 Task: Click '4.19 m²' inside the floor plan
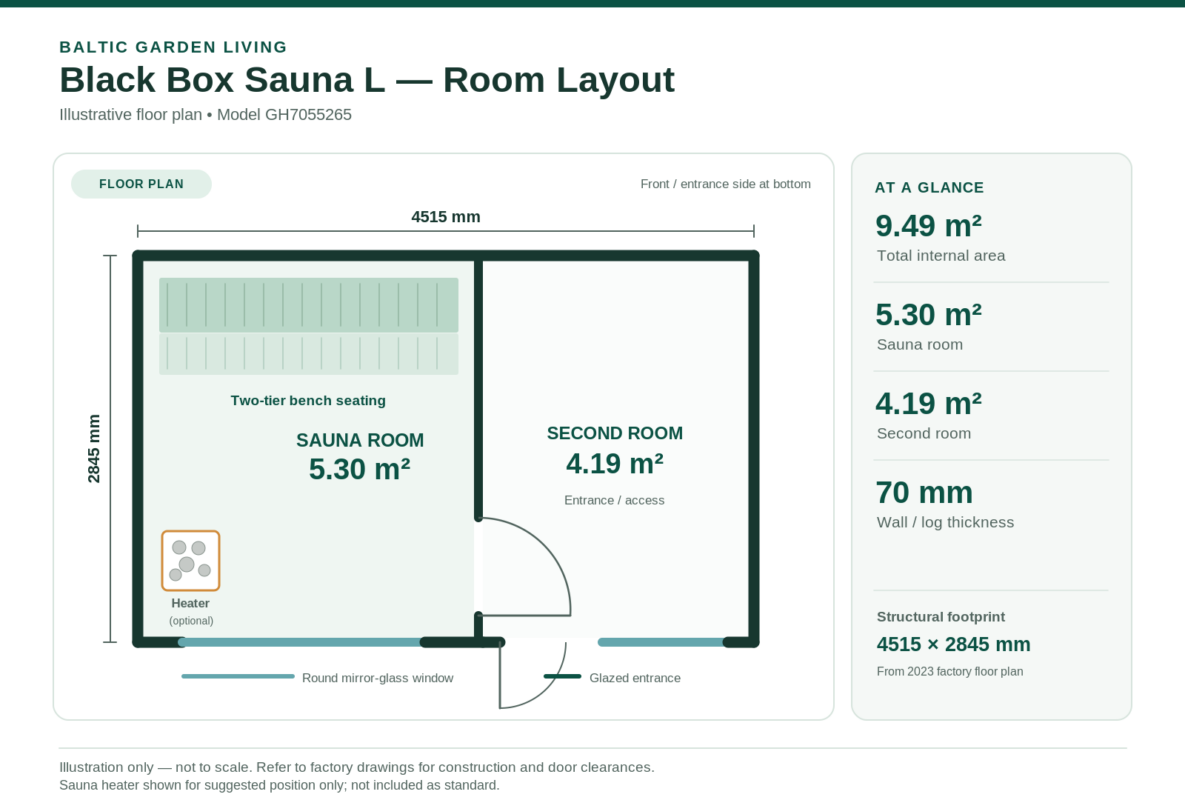614,464
